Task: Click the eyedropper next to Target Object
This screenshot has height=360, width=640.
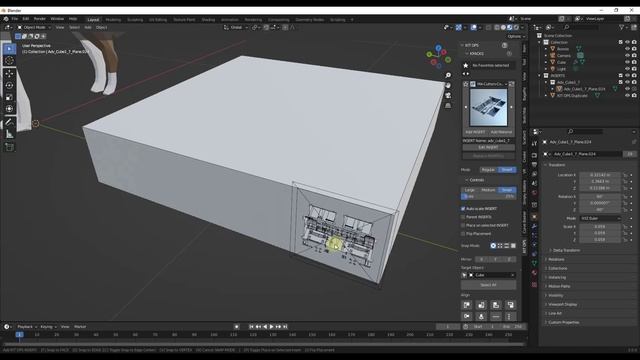Action: [x=464, y=275]
